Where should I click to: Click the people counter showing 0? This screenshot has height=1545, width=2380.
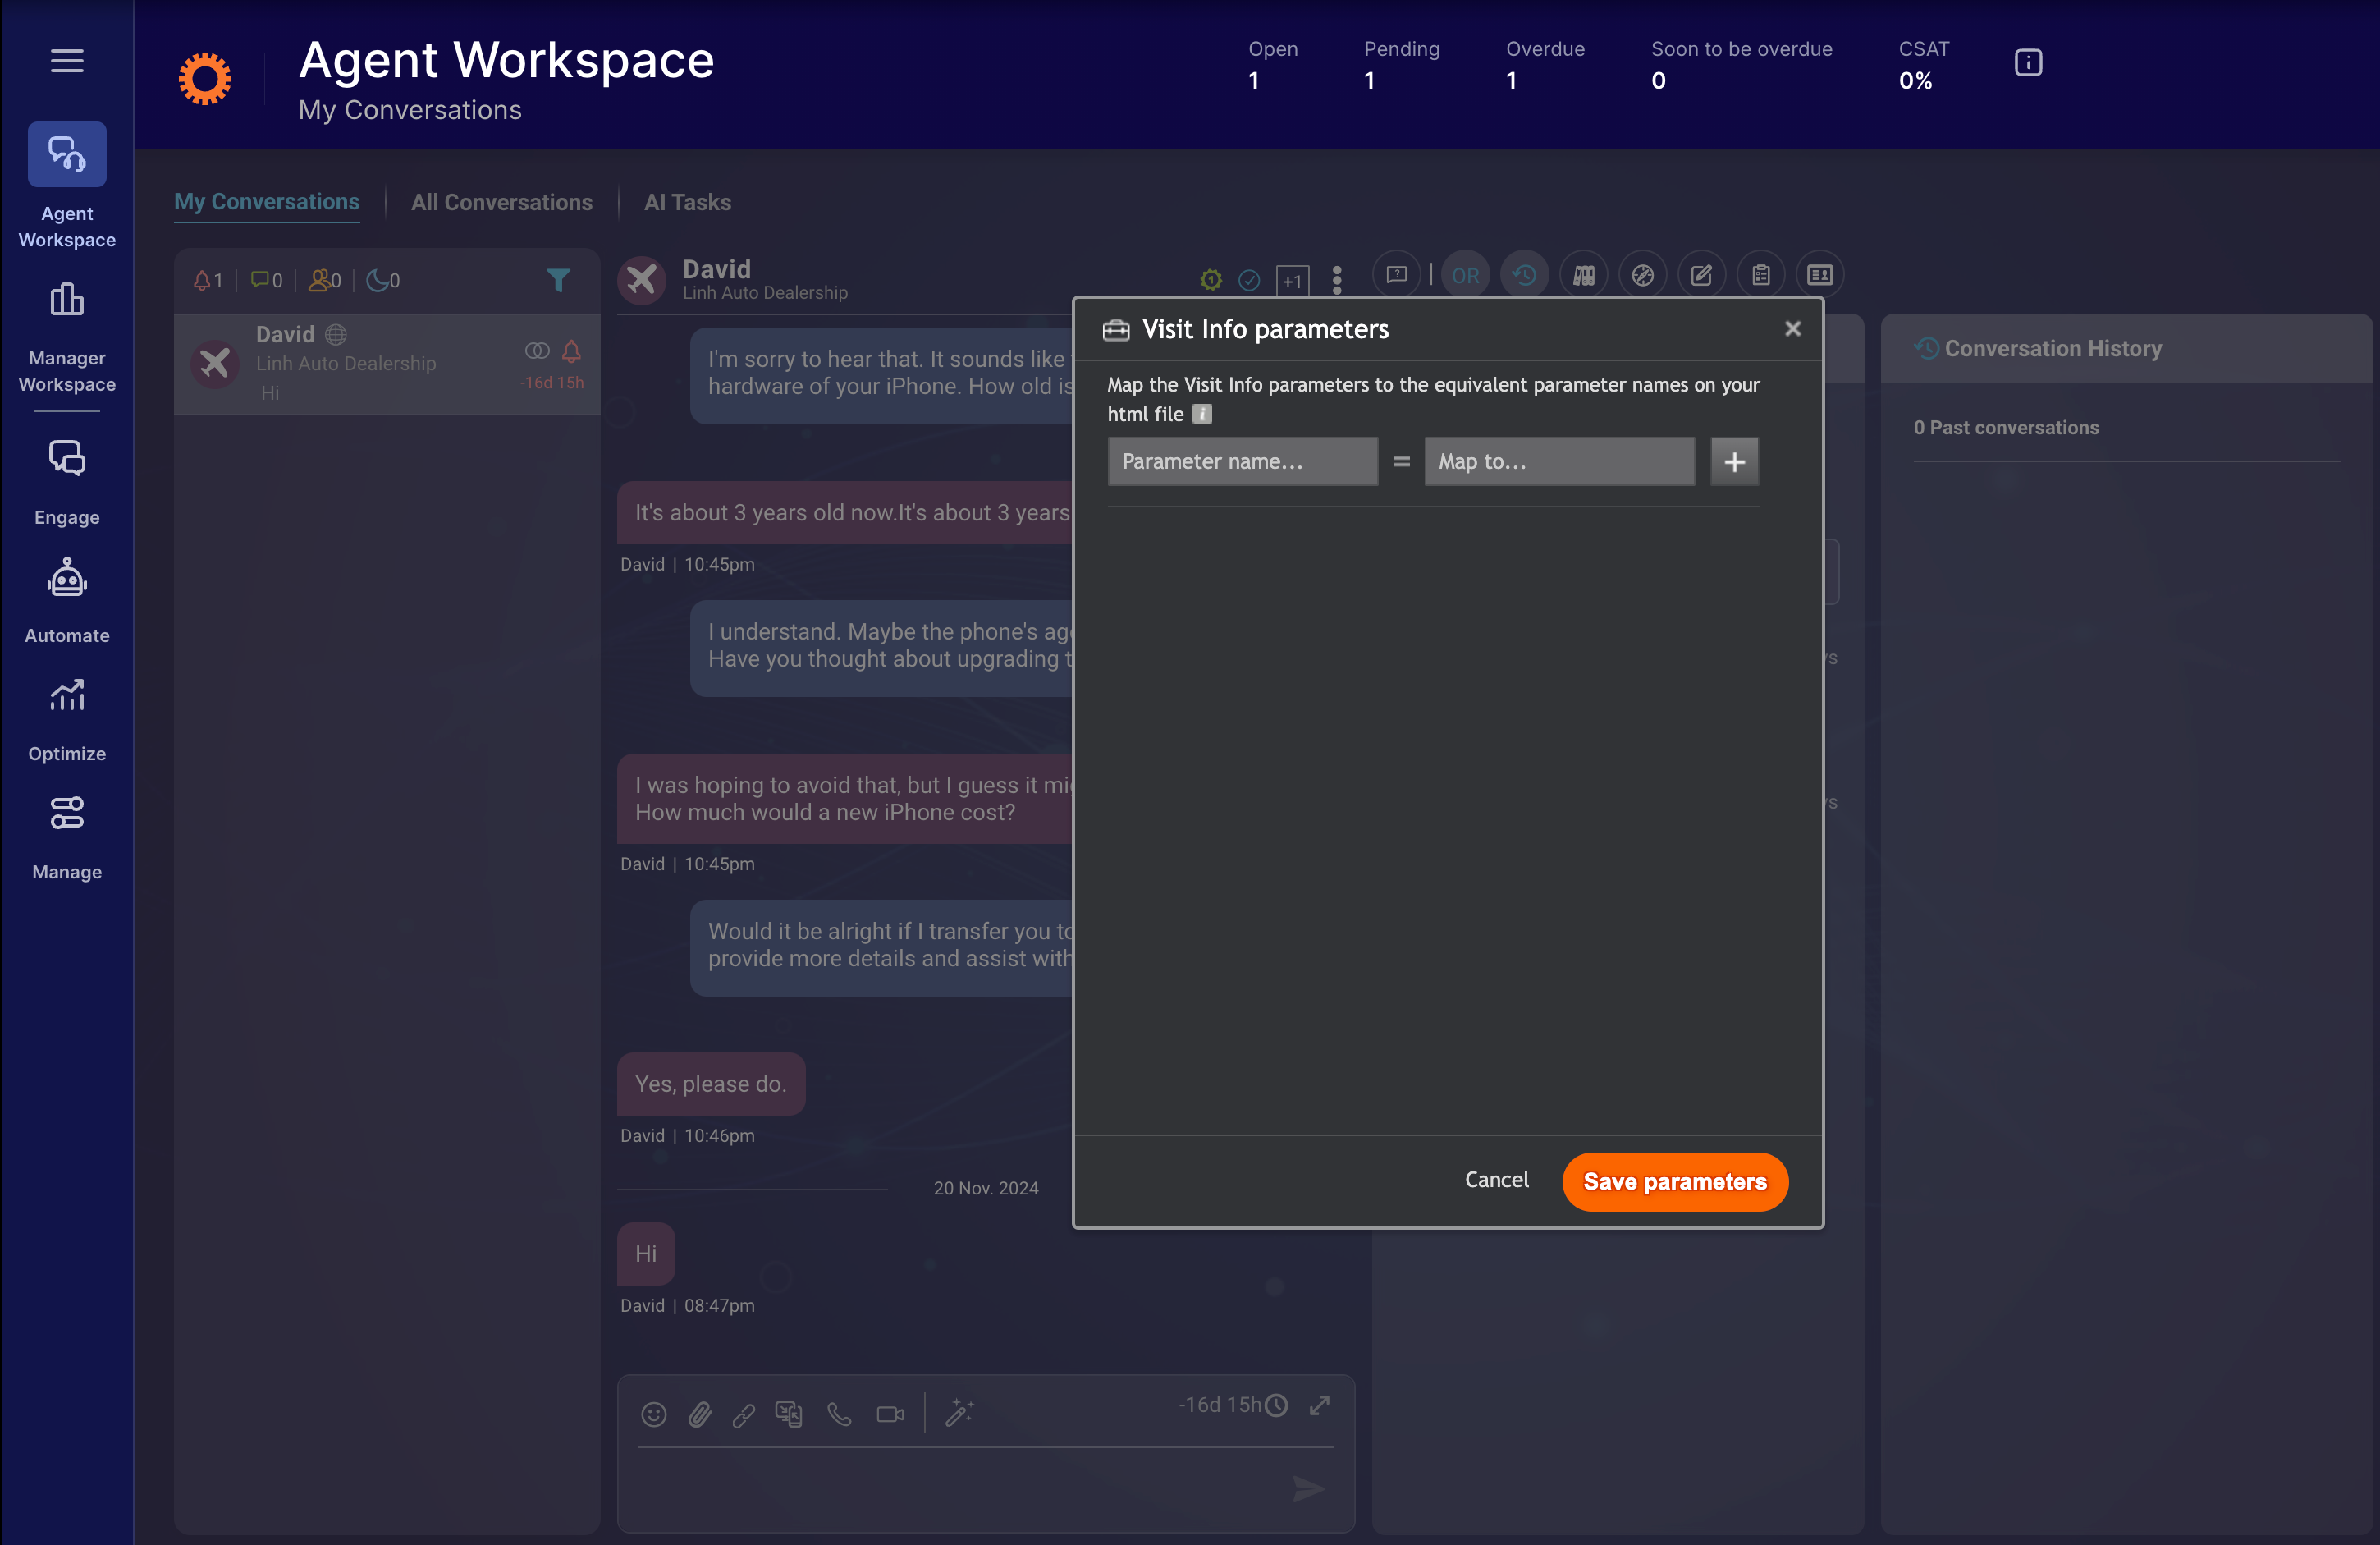(x=325, y=281)
